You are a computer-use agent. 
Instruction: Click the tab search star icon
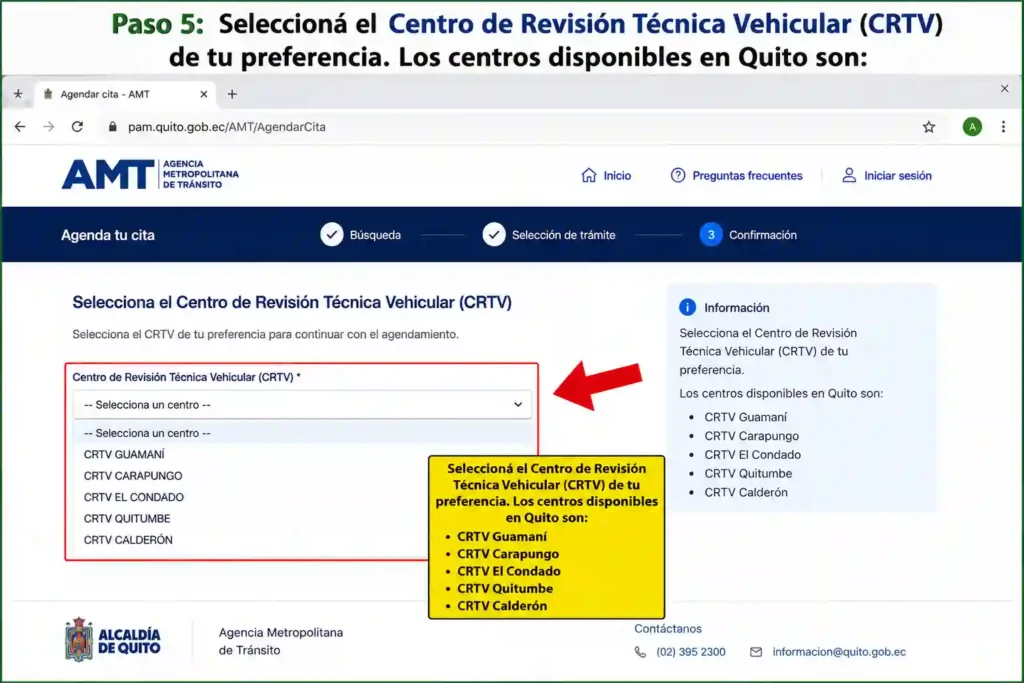click(x=18, y=94)
